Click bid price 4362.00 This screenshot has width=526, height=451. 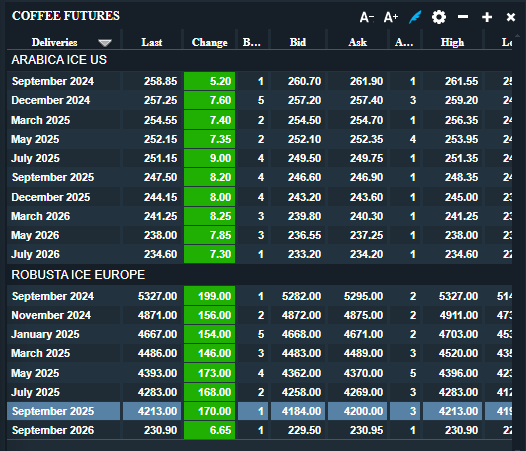[298, 373]
